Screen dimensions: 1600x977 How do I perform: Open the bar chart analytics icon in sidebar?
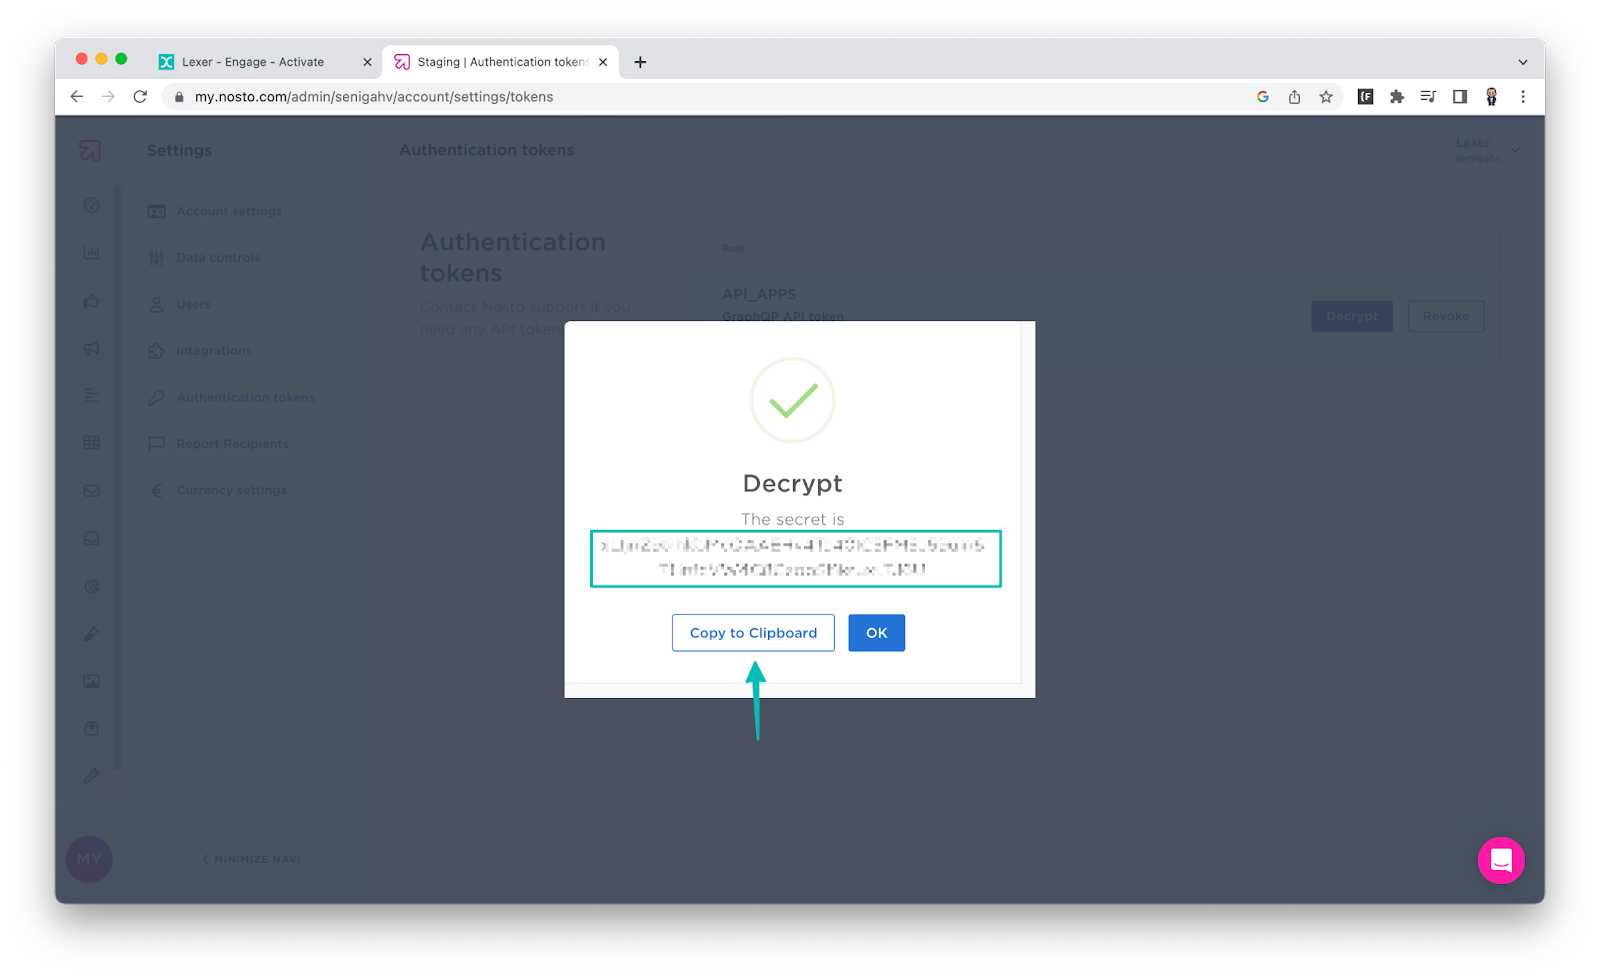pyautogui.click(x=91, y=252)
